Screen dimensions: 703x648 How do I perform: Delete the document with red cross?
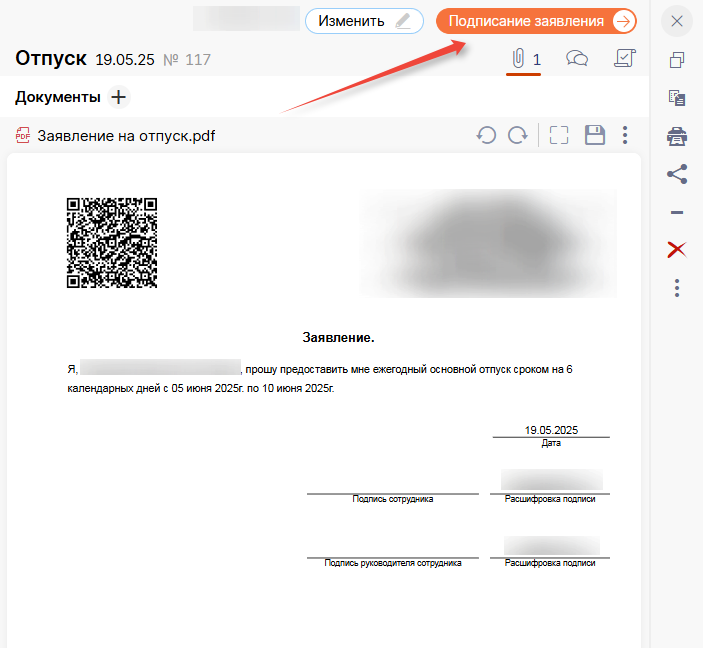[677, 250]
